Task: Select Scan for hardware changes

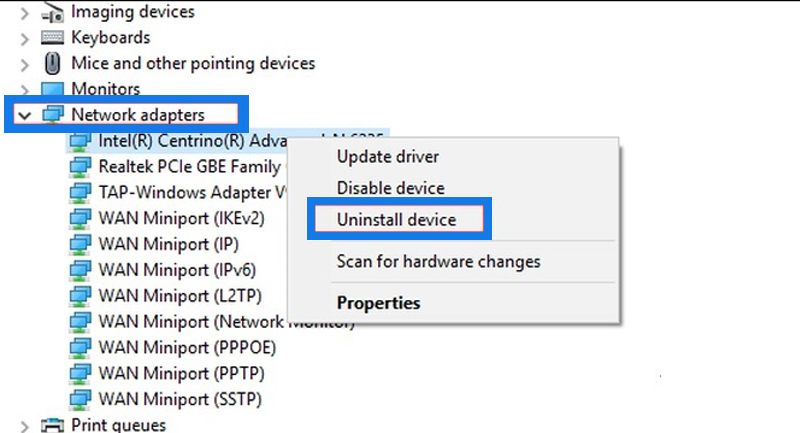Action: (x=438, y=261)
